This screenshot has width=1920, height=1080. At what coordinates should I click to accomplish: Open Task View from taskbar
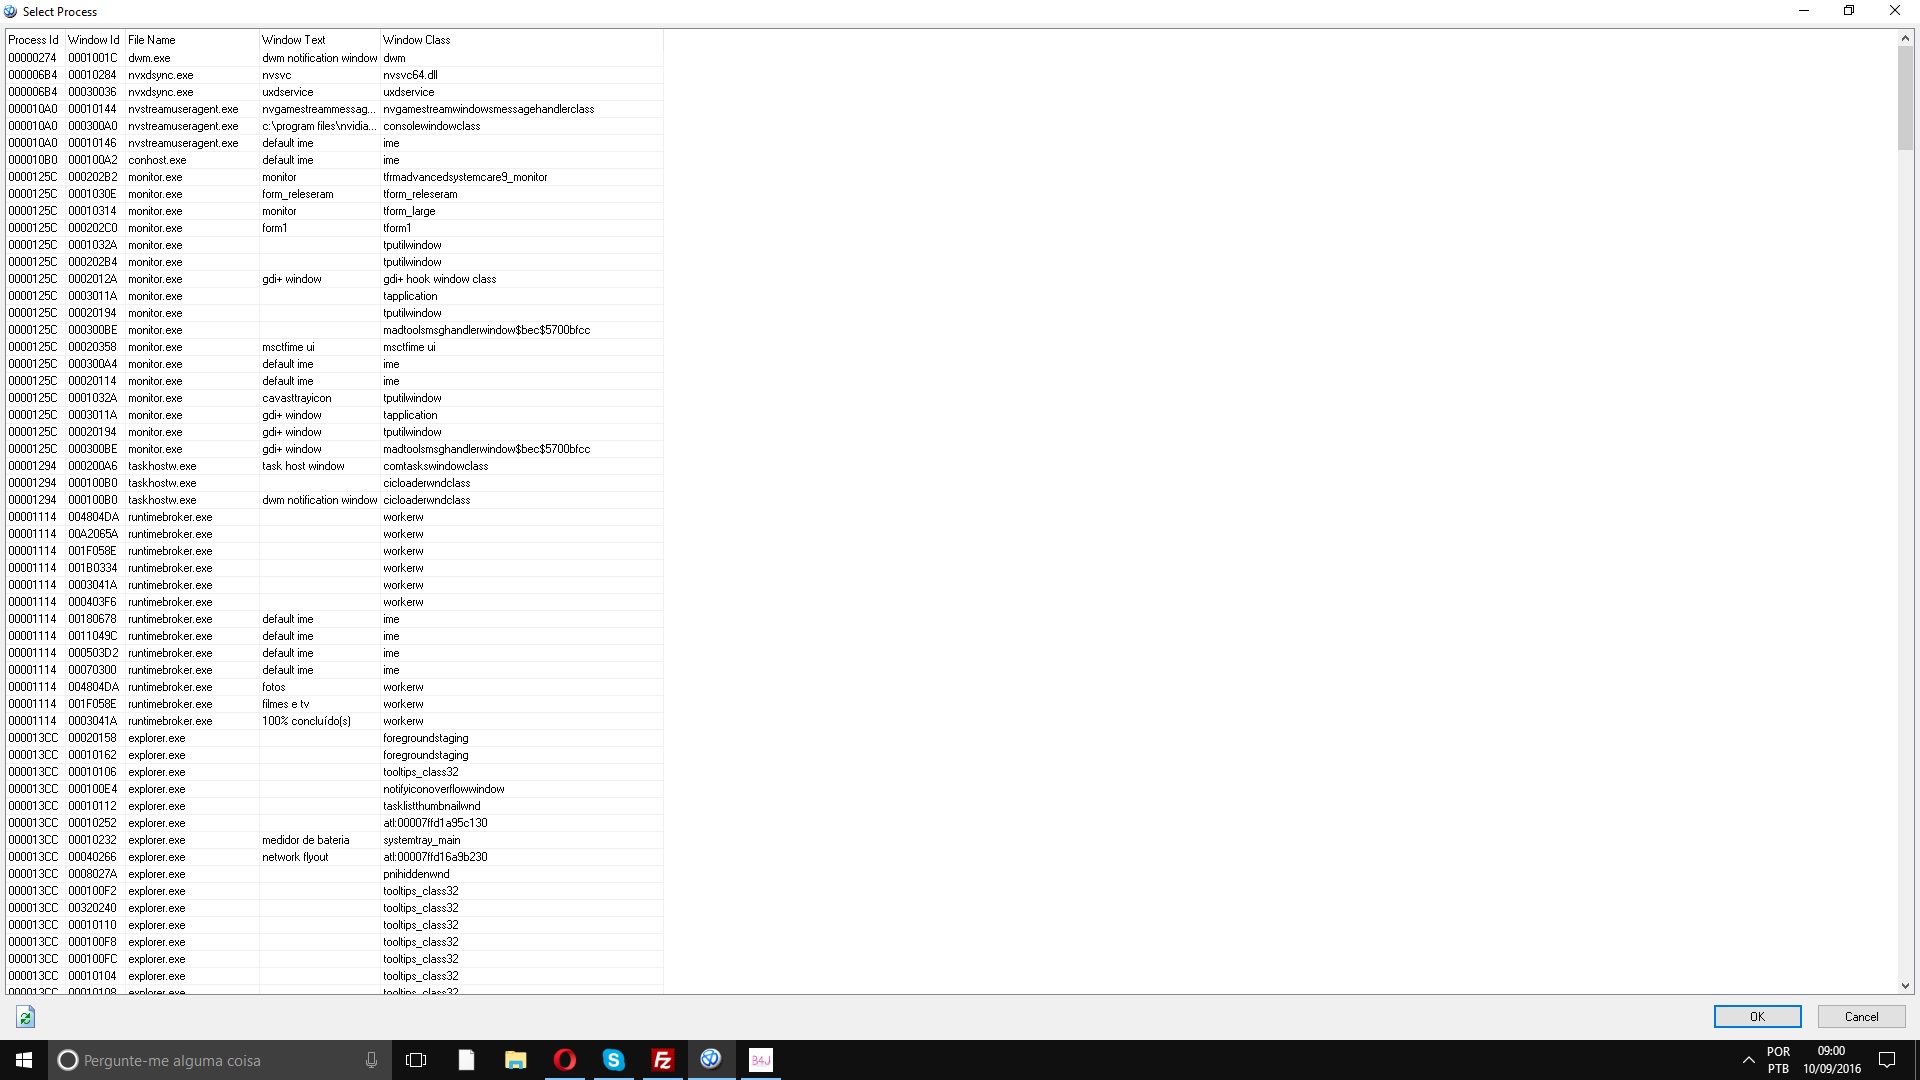tap(416, 1060)
